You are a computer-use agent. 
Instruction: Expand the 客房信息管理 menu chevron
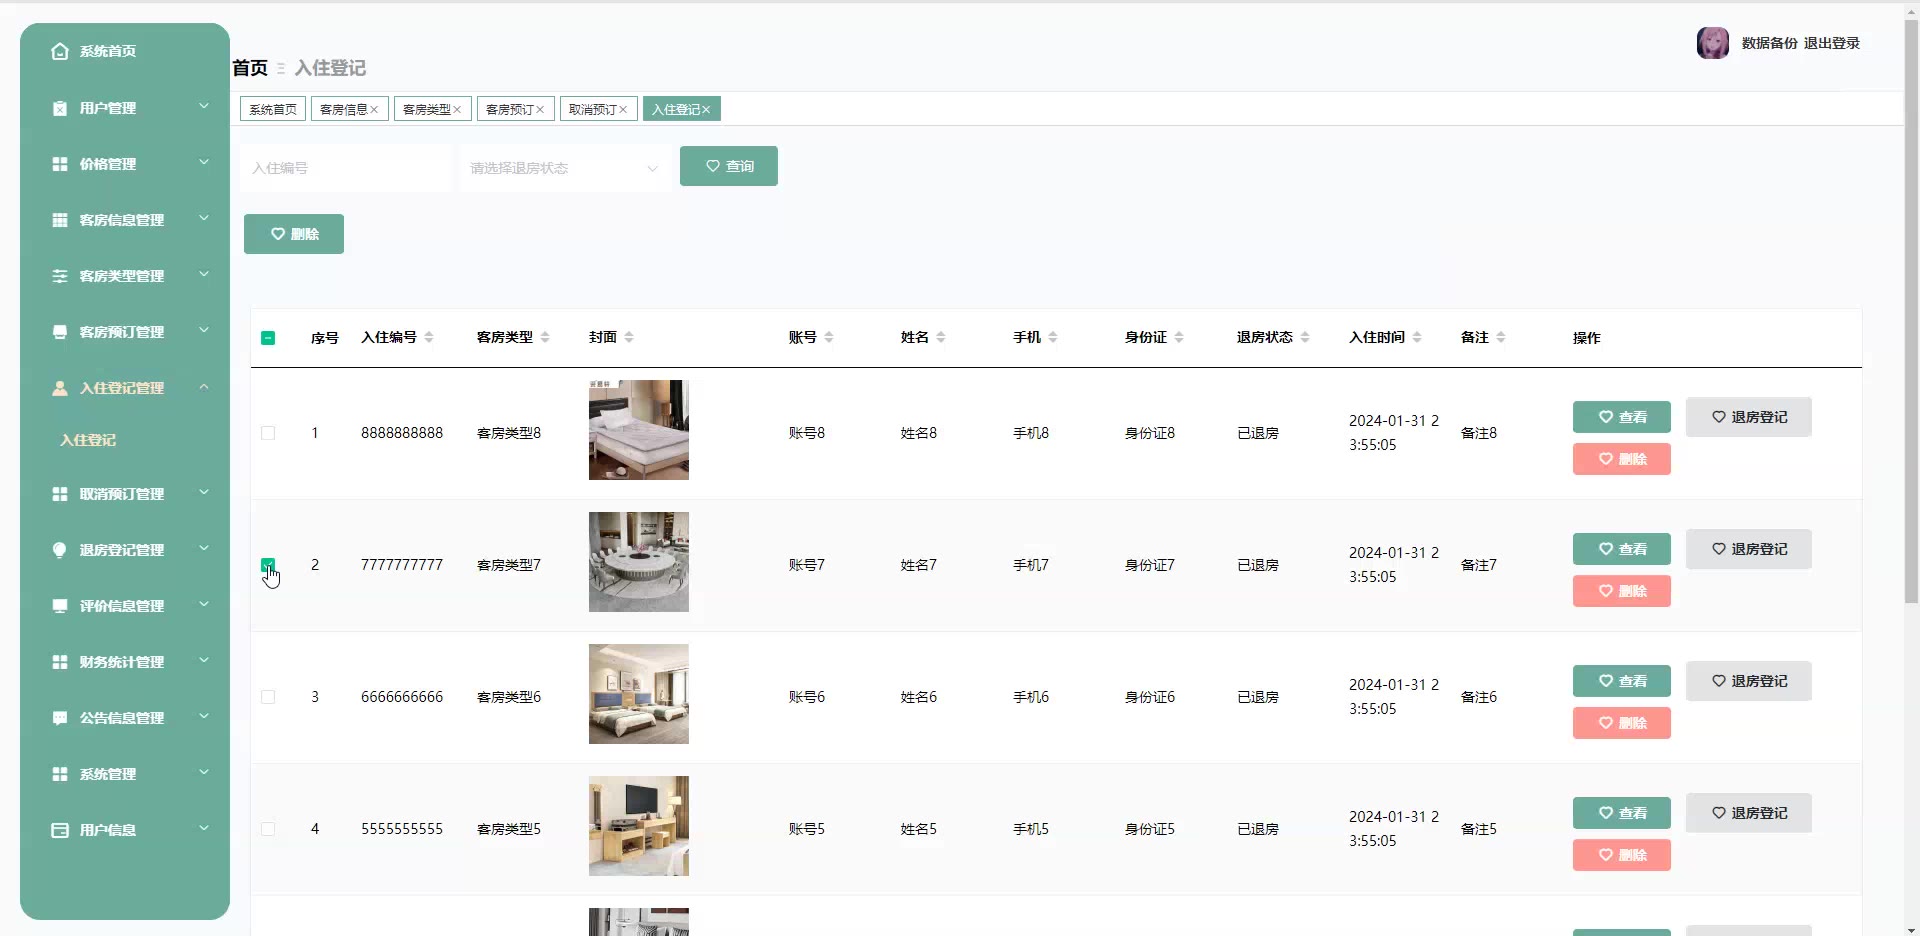coord(204,218)
